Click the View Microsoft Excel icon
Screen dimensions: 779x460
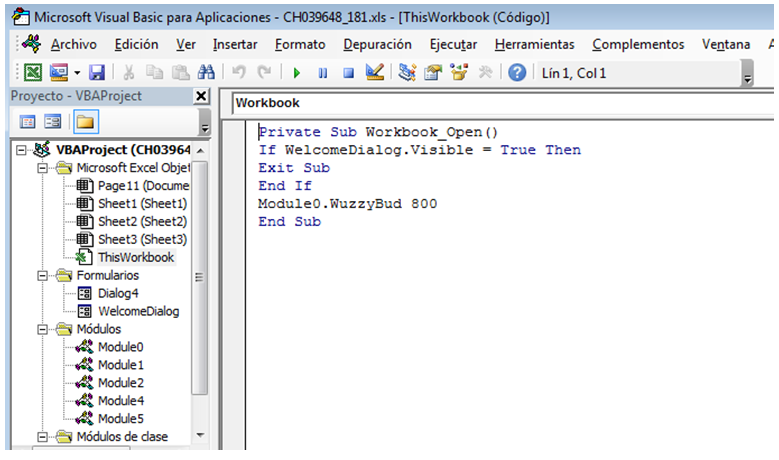point(32,73)
